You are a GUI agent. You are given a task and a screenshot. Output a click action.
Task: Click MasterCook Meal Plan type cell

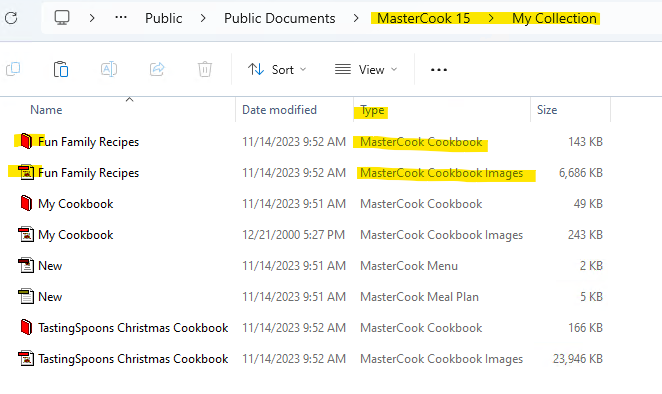point(419,297)
